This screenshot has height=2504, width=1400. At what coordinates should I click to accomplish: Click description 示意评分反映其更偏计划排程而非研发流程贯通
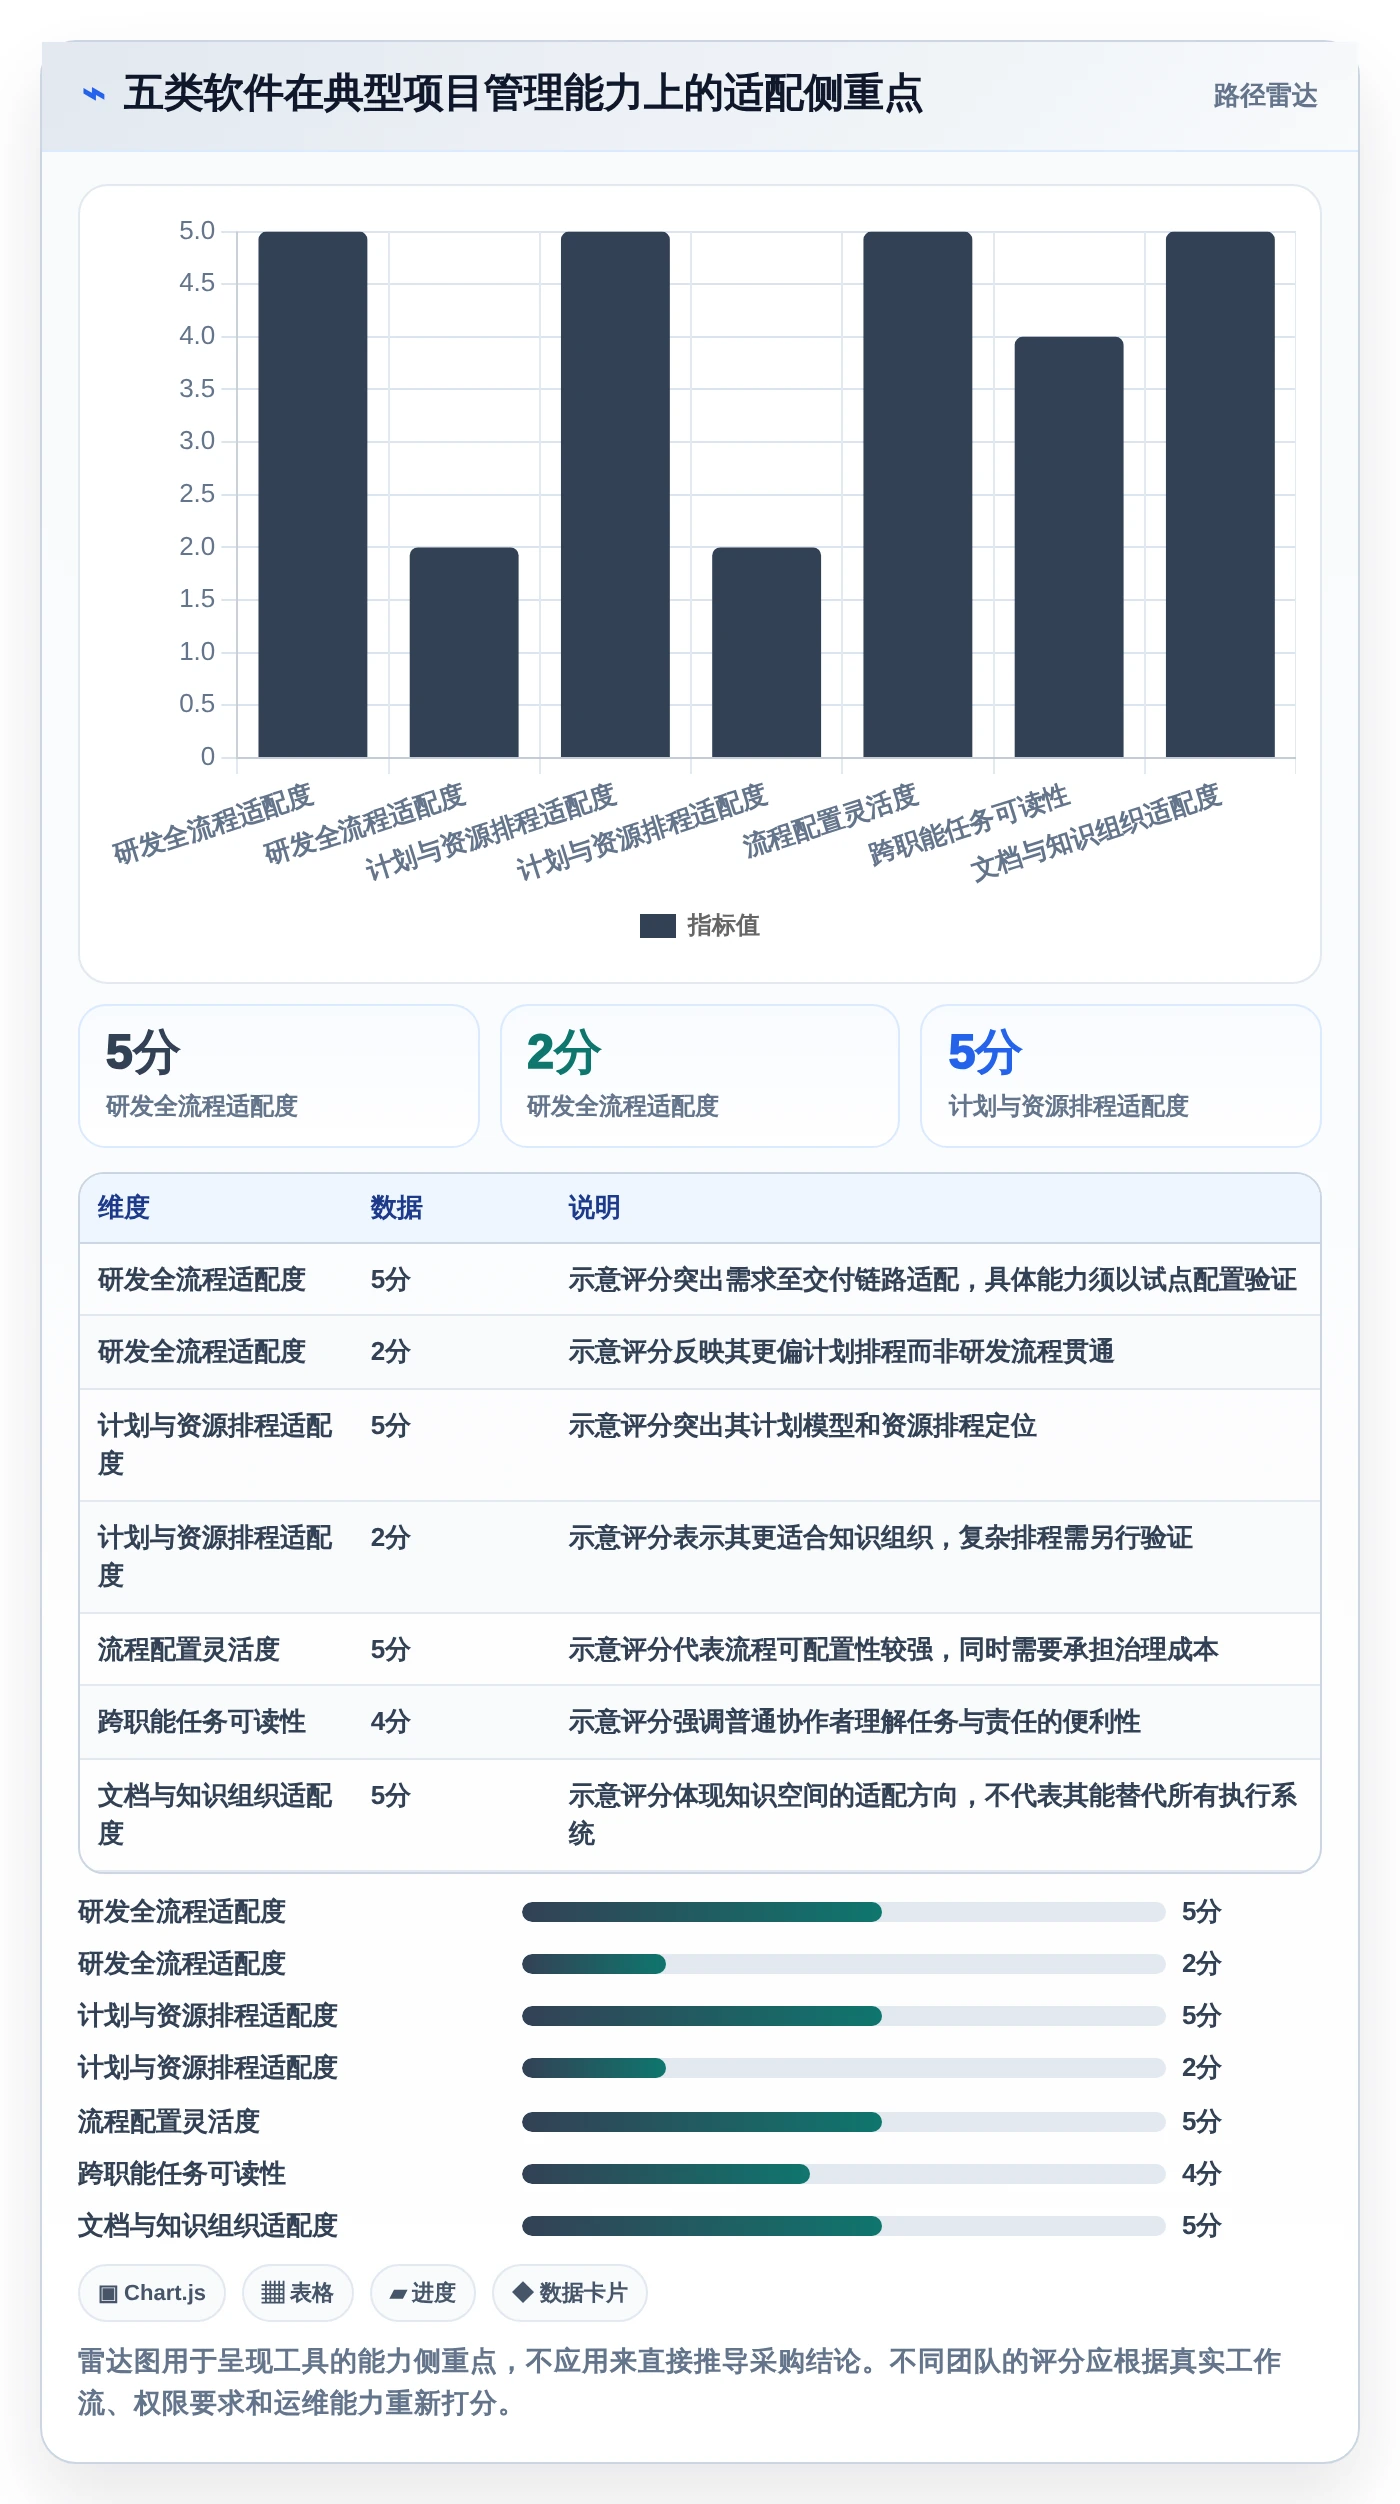(842, 1352)
